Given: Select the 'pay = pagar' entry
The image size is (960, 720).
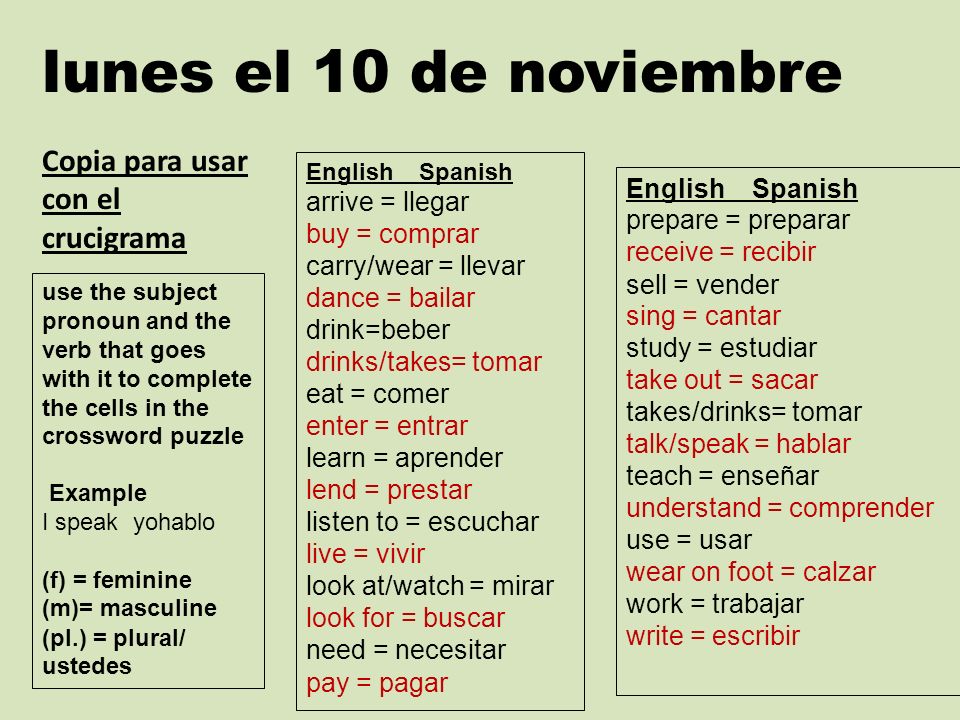Looking at the screenshot, I should click(377, 683).
